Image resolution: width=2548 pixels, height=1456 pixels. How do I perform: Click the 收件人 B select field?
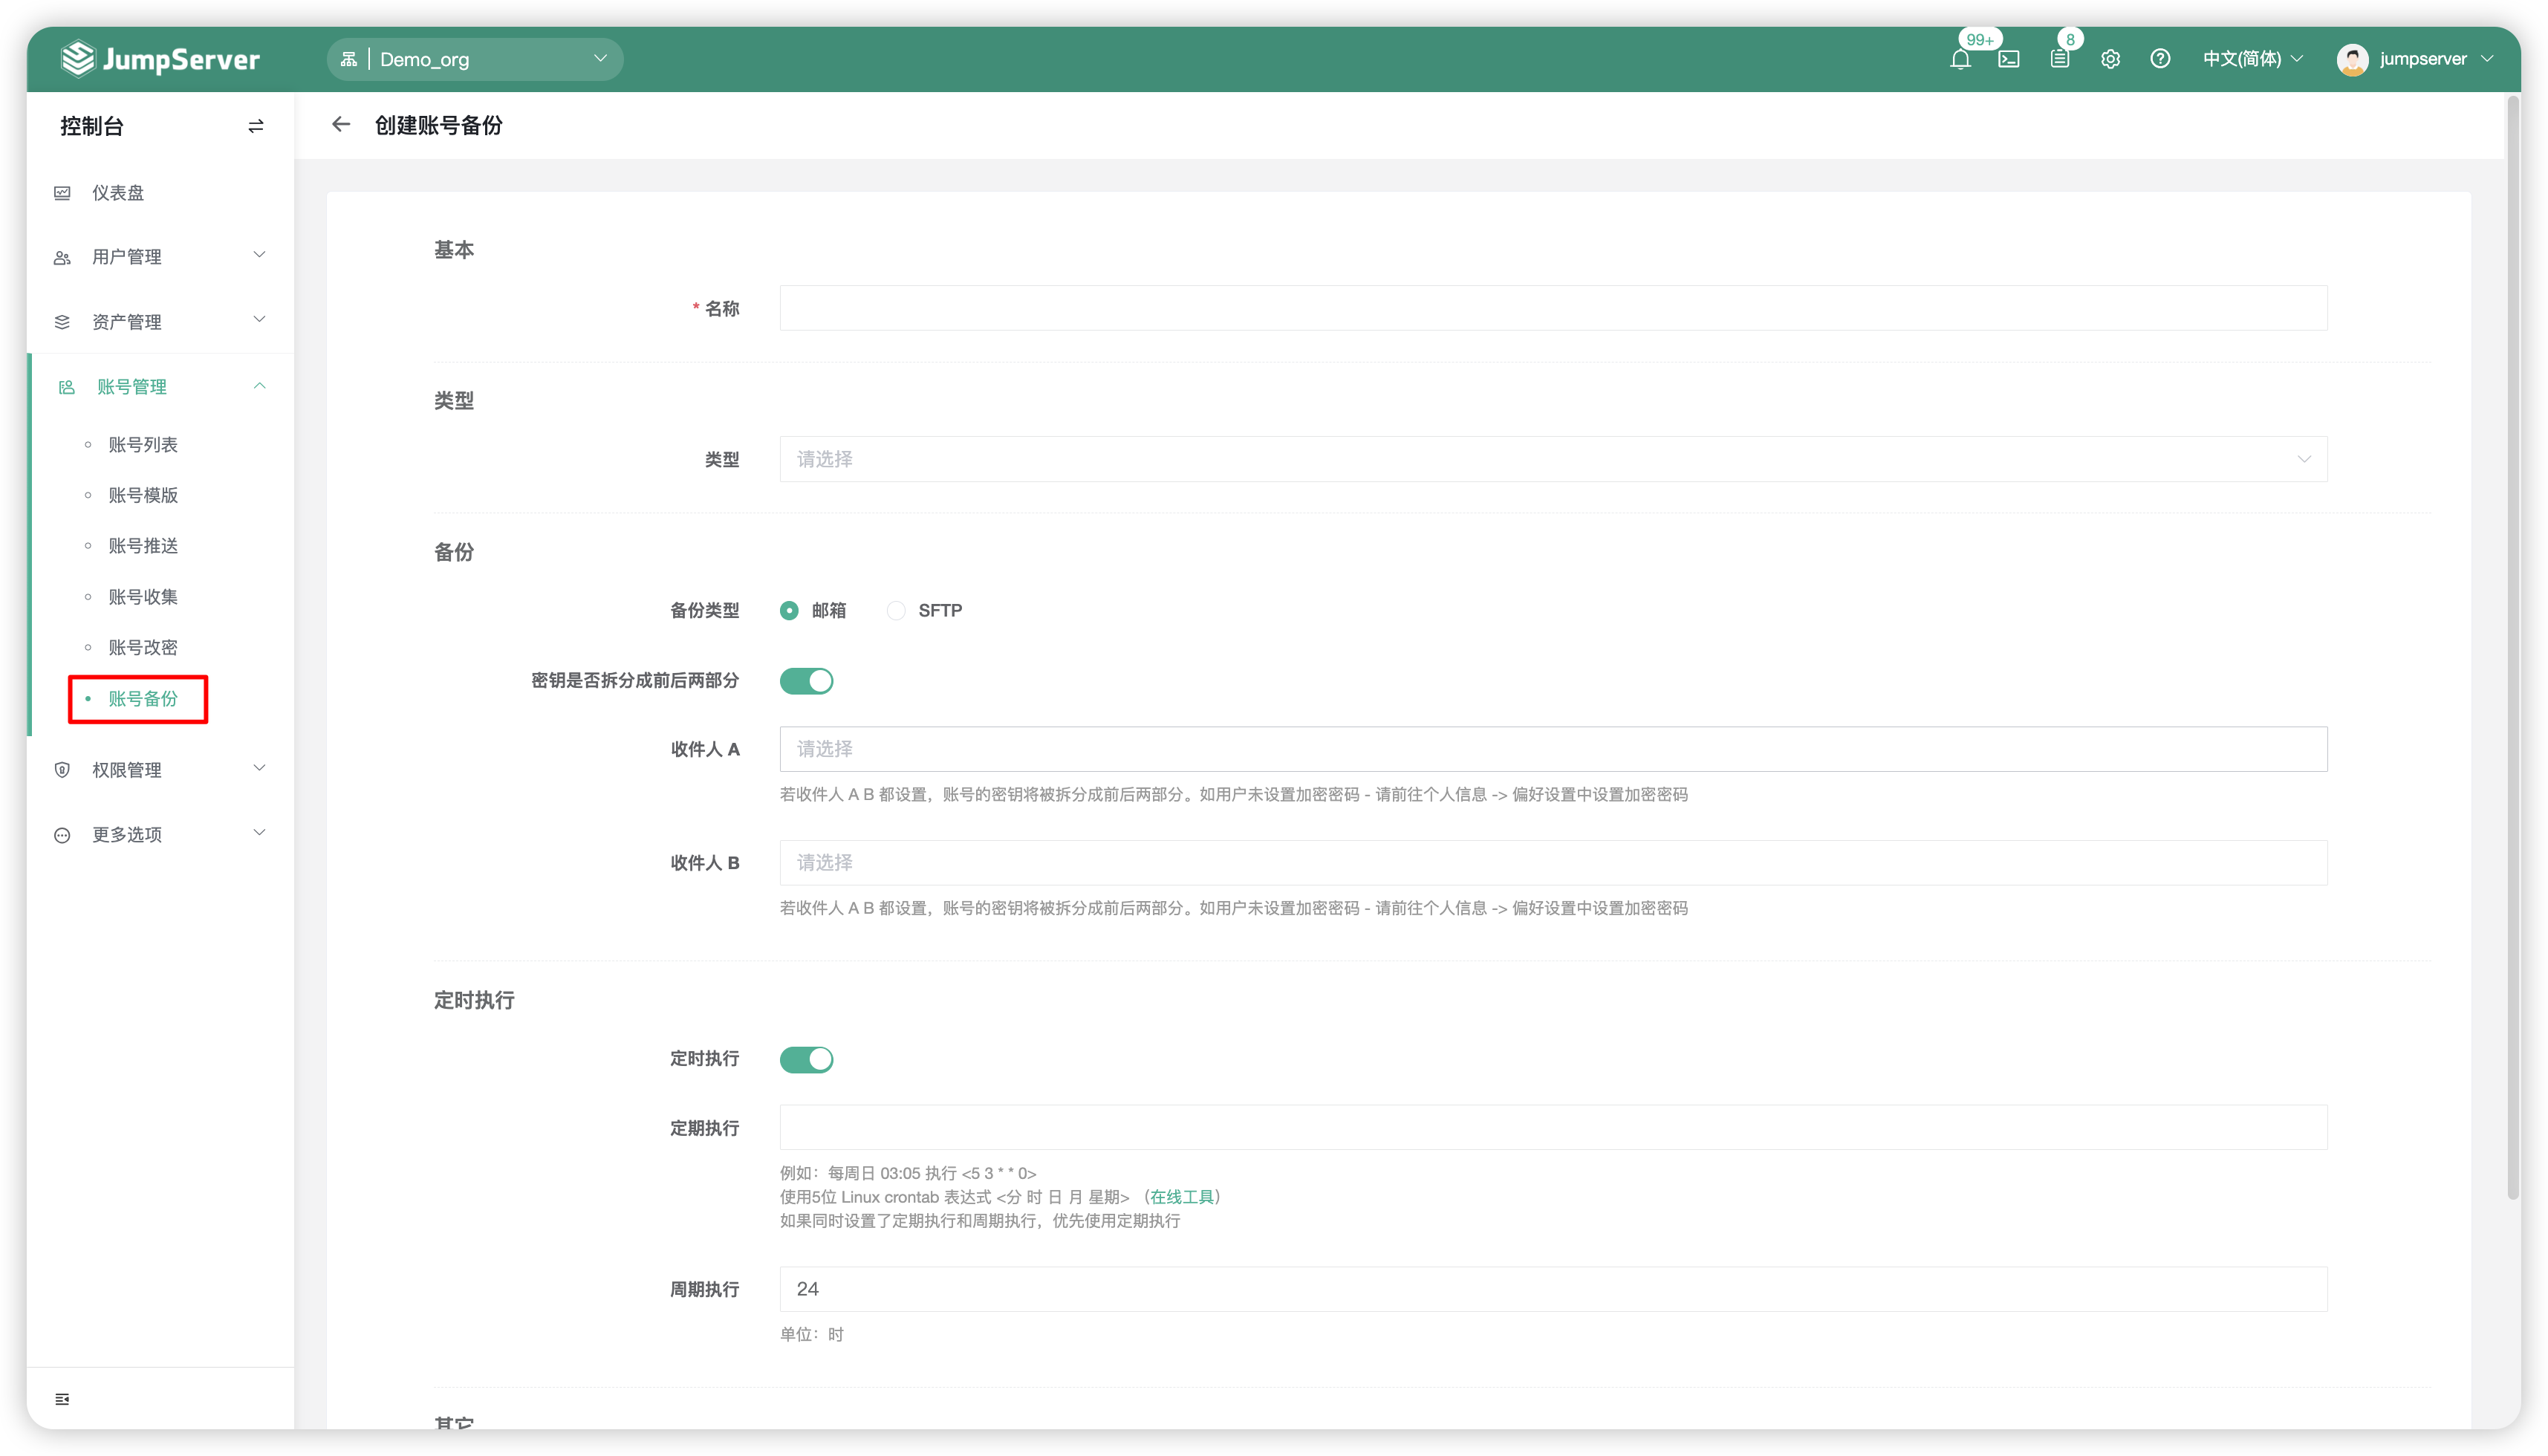pos(1553,863)
